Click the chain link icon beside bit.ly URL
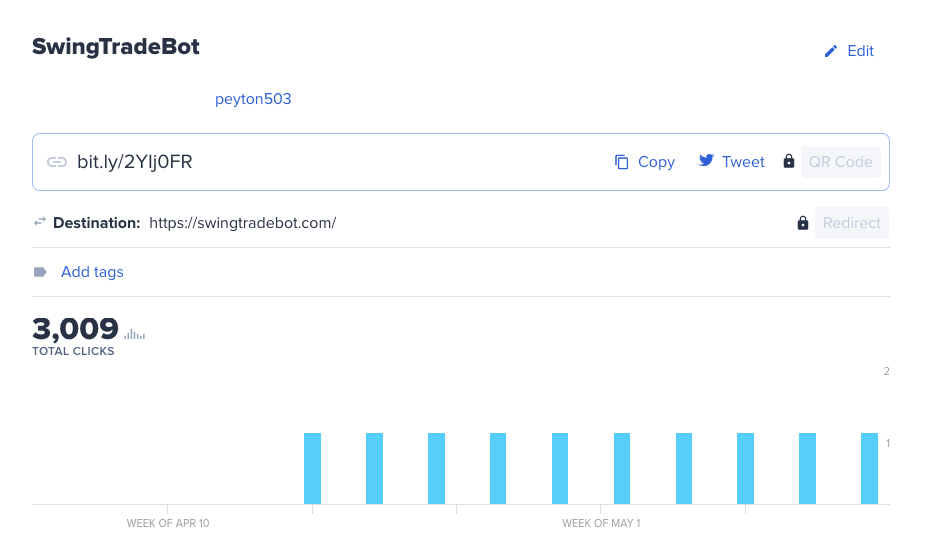The image size is (935, 534). click(57, 162)
